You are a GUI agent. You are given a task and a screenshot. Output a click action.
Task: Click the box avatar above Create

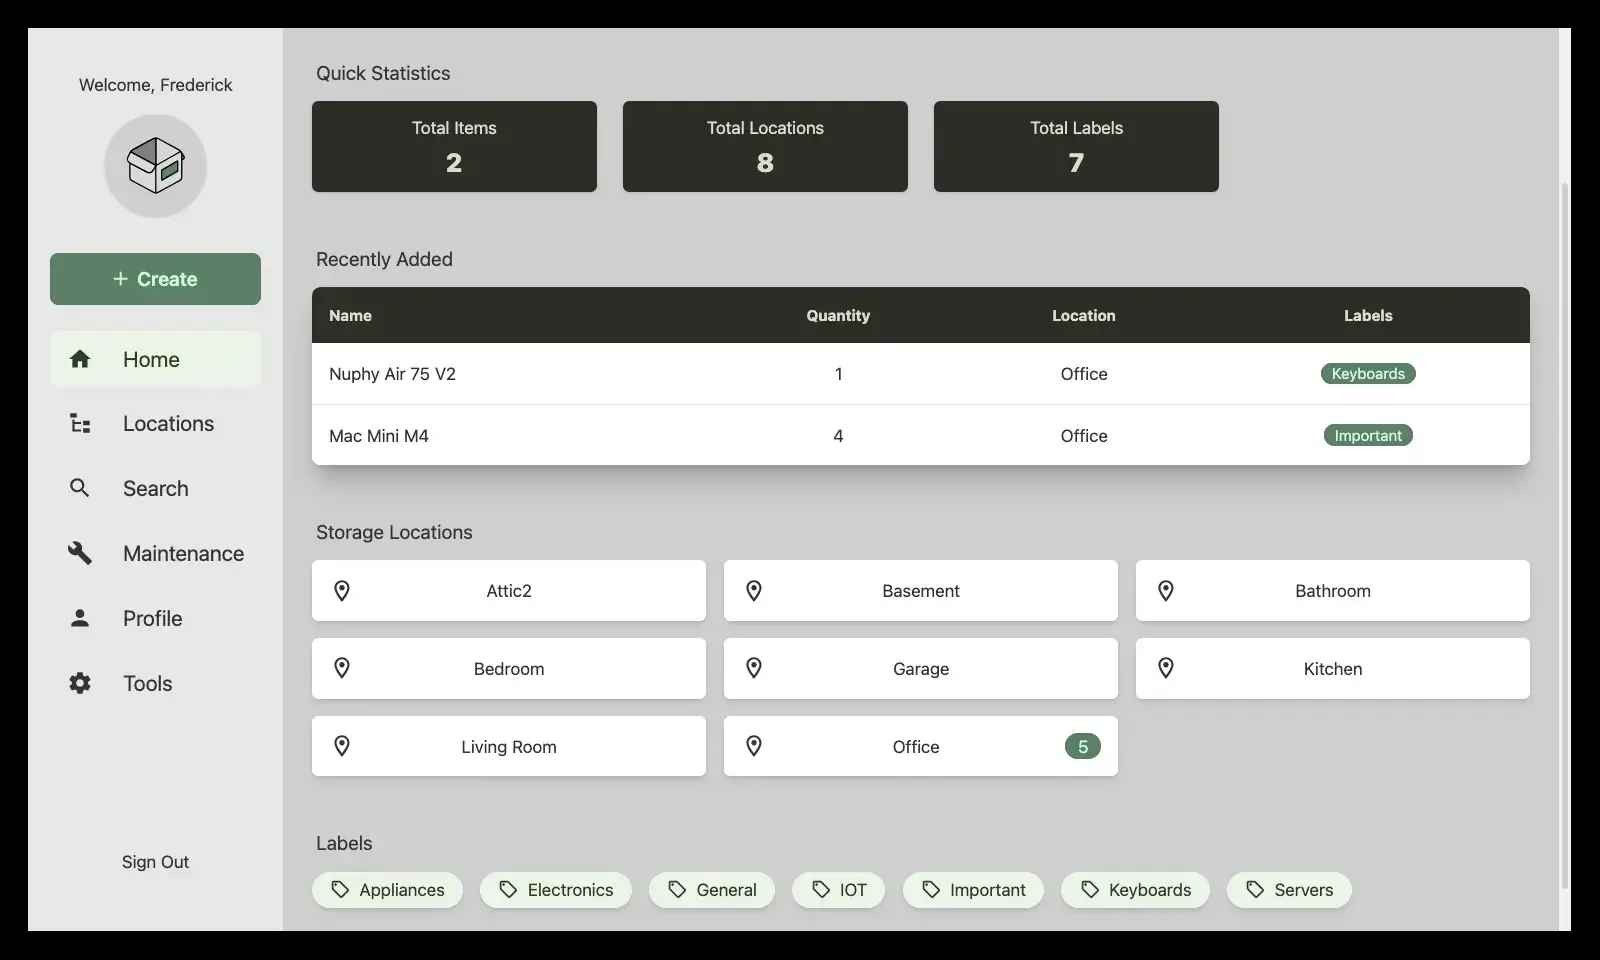155,166
